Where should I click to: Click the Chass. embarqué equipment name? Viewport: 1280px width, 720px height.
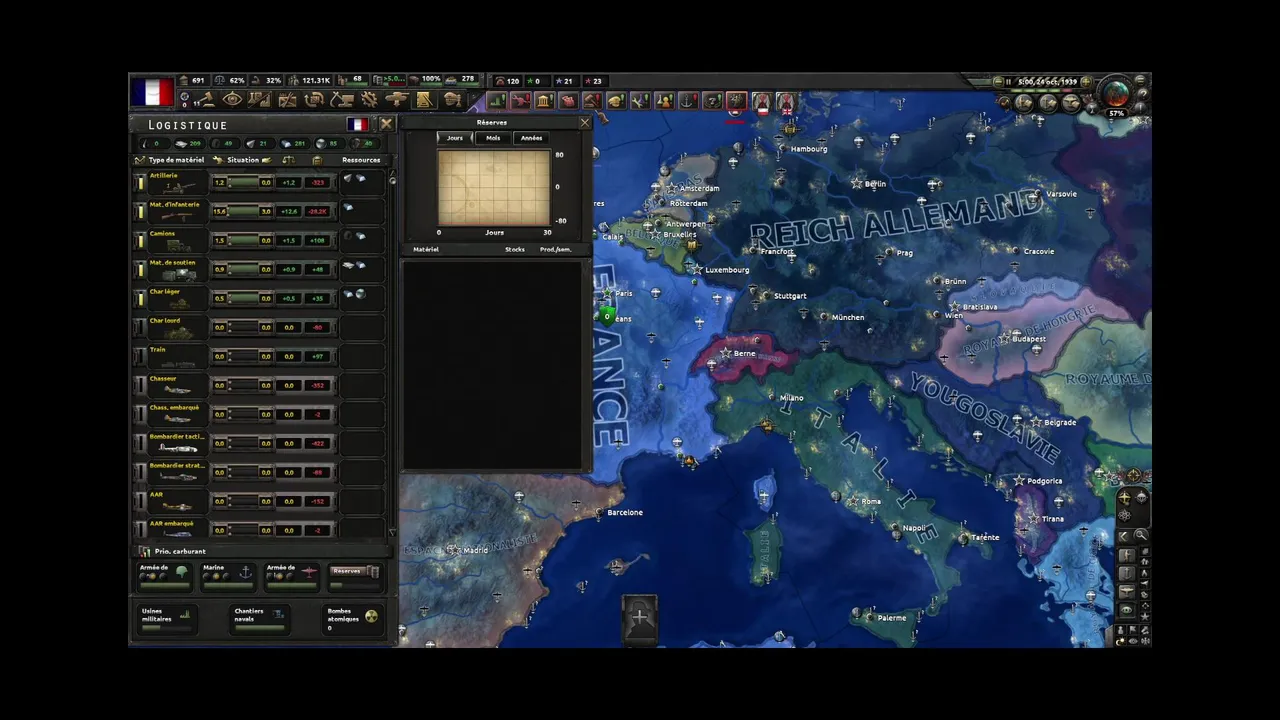tap(175, 408)
